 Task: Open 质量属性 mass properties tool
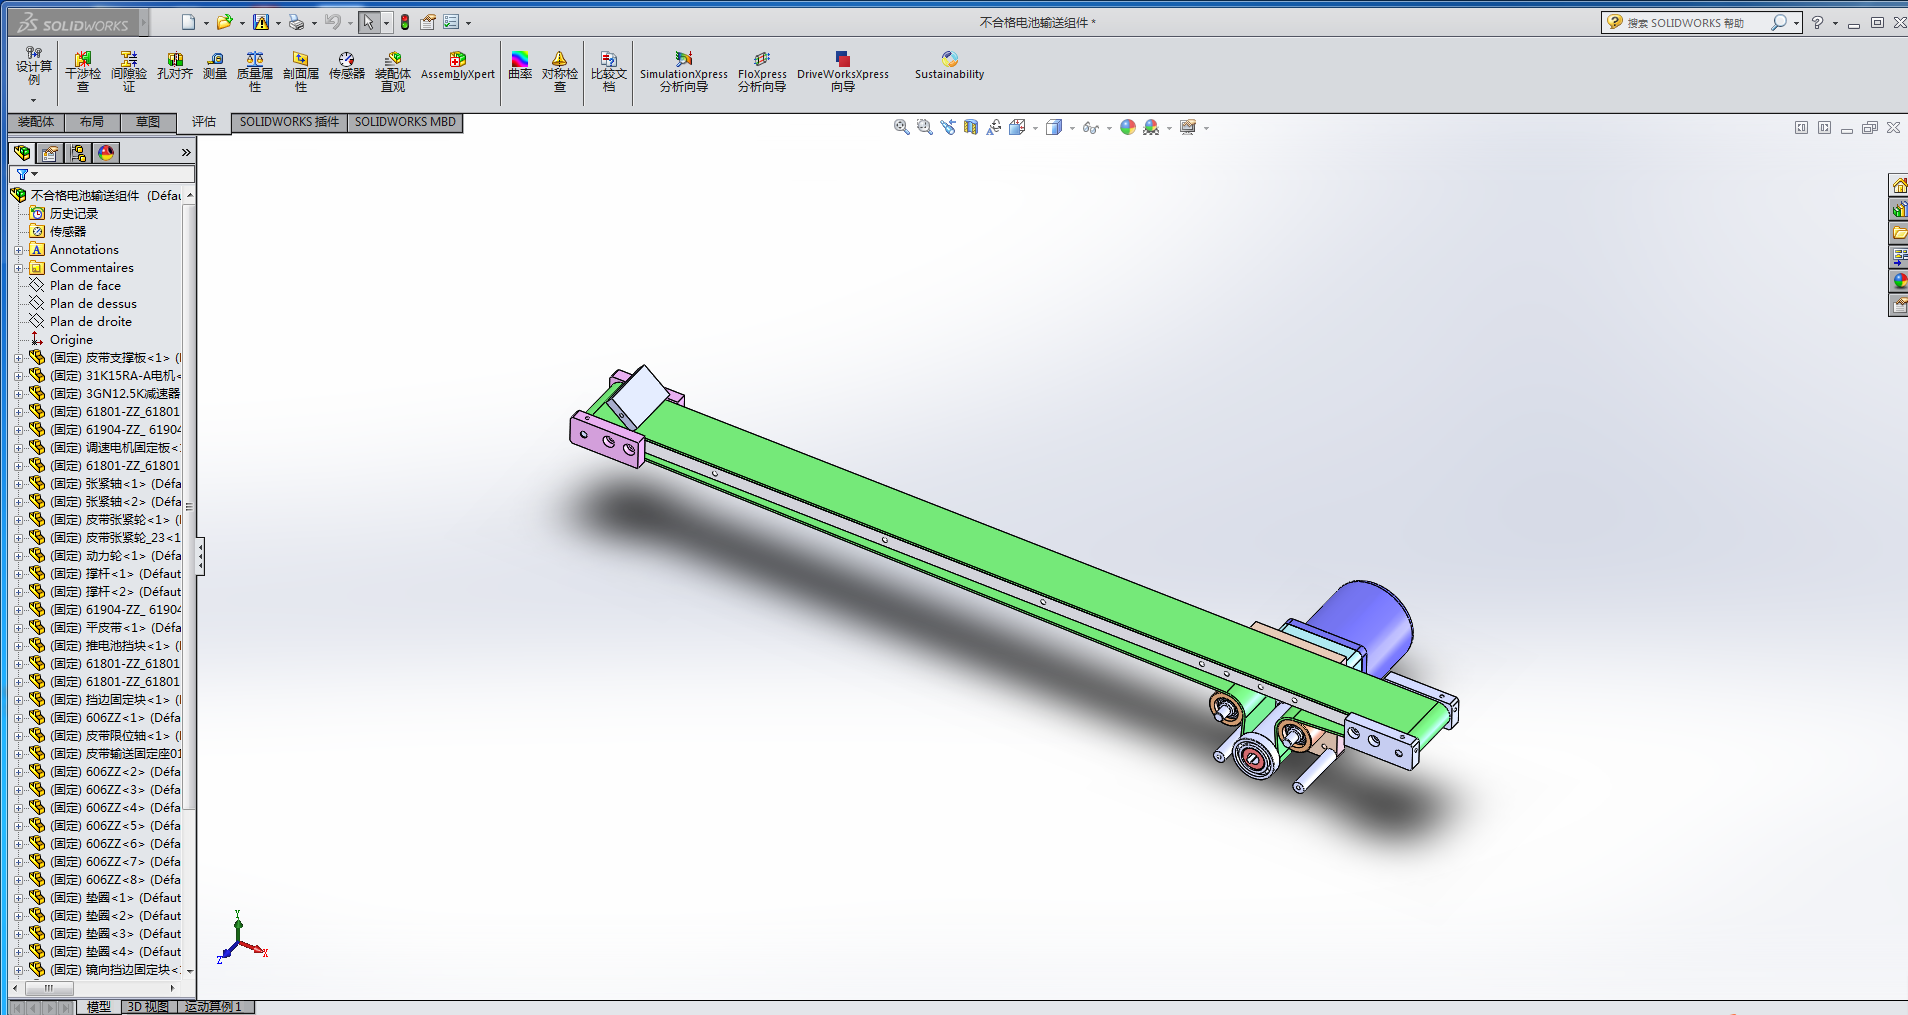255,72
